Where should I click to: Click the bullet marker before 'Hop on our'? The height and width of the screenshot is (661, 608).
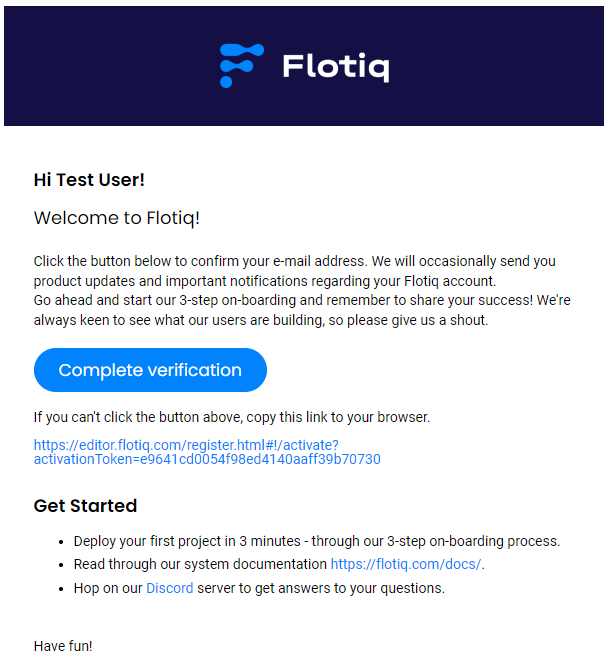[62, 589]
